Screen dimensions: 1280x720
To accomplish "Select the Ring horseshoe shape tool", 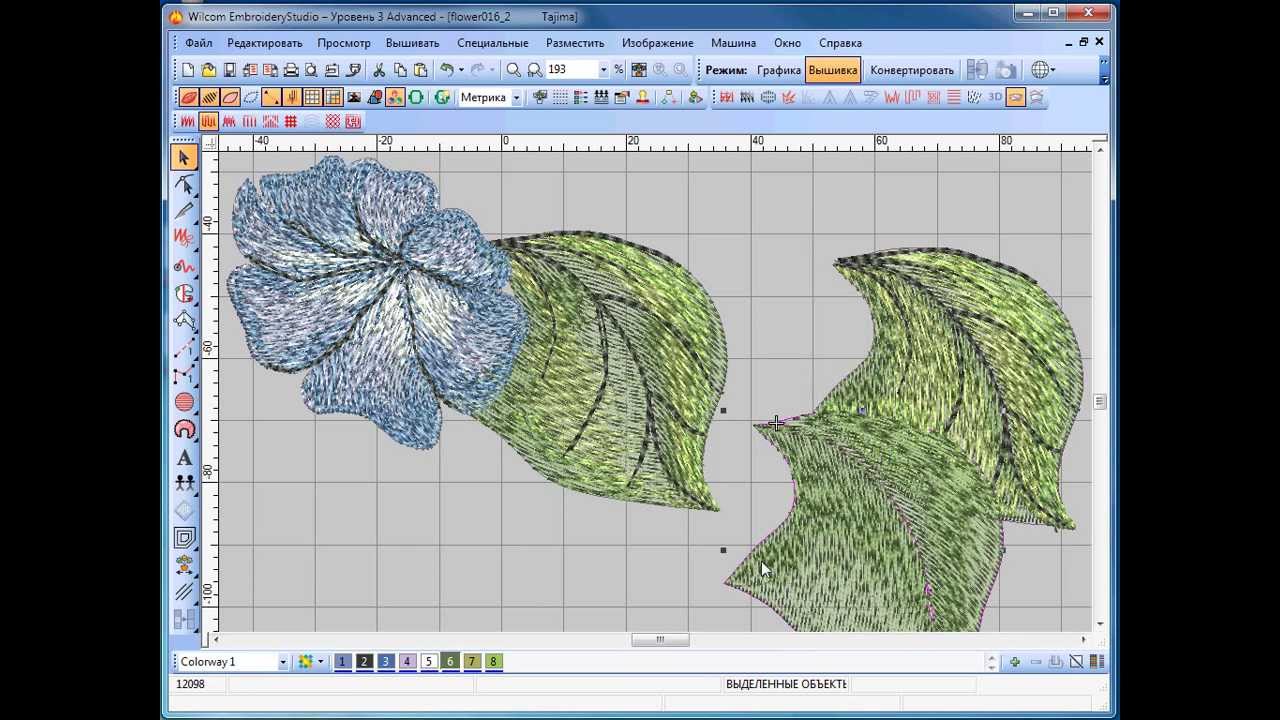I will point(184,429).
